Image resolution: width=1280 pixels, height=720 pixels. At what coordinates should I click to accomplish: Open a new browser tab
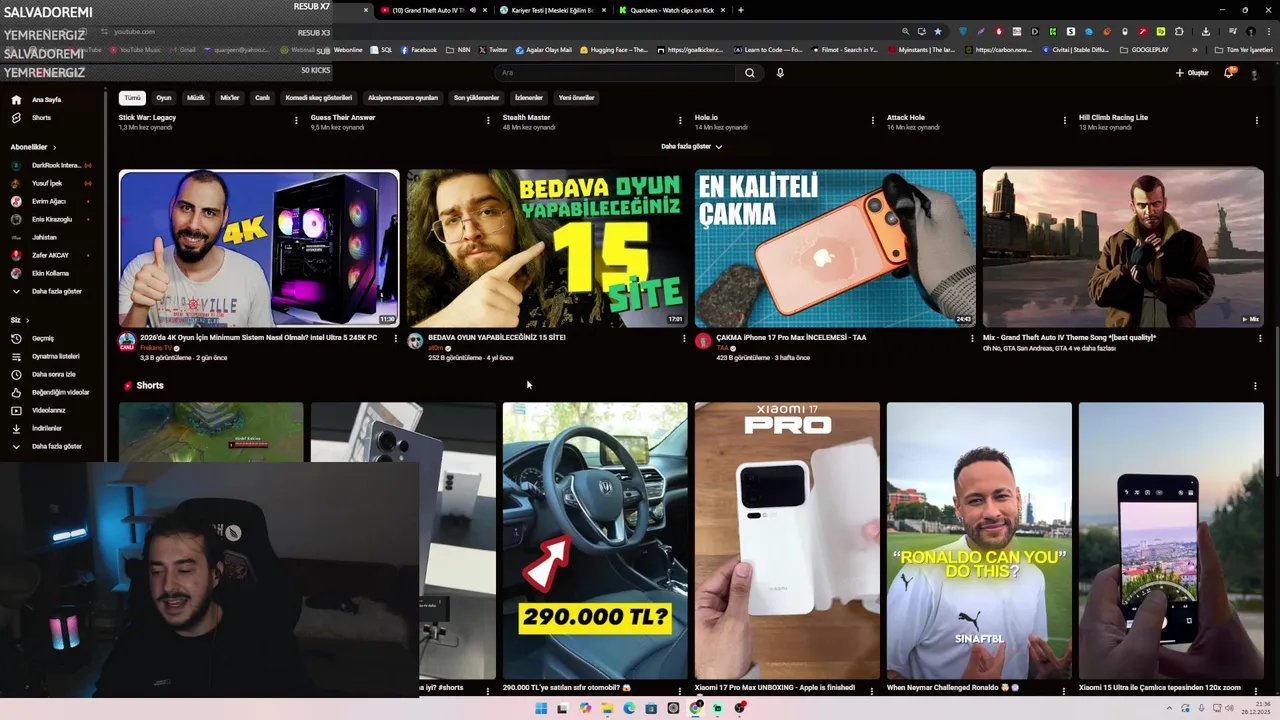point(740,10)
